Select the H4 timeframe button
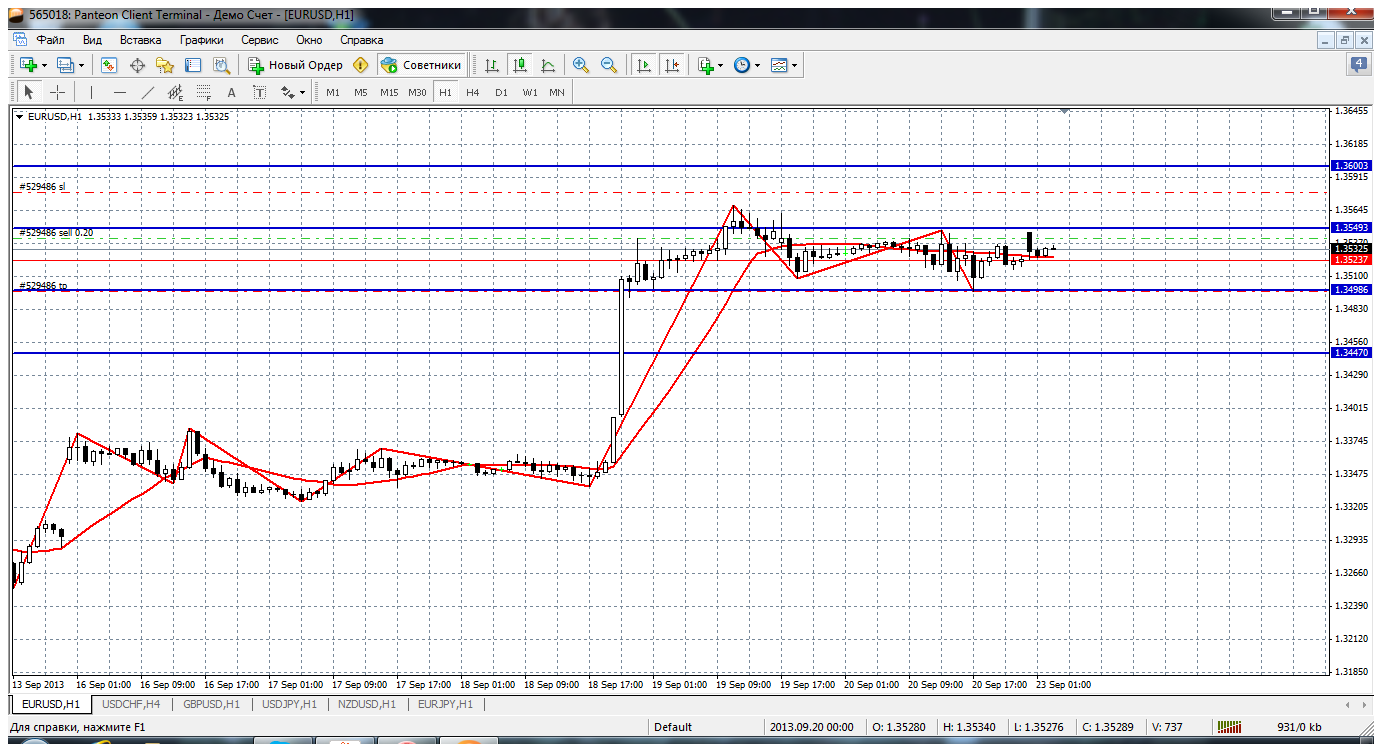 point(473,92)
